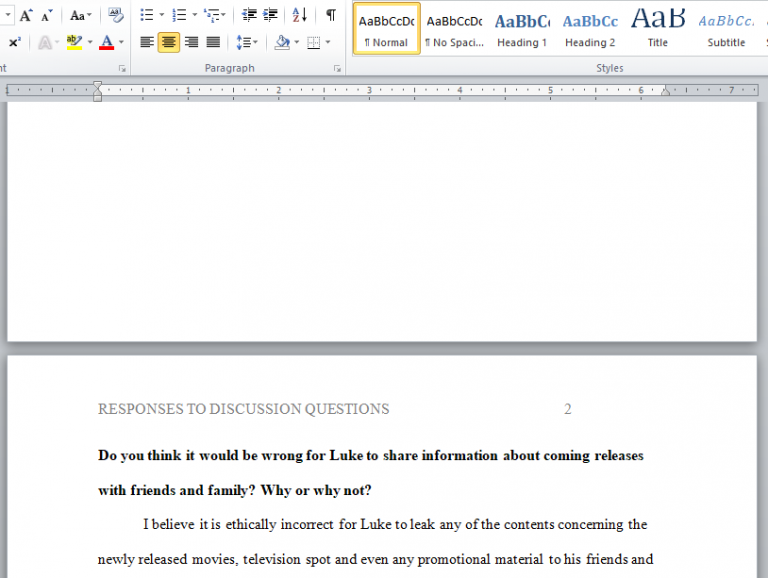Justify the paragraph text
The image size is (768, 578).
click(x=213, y=43)
